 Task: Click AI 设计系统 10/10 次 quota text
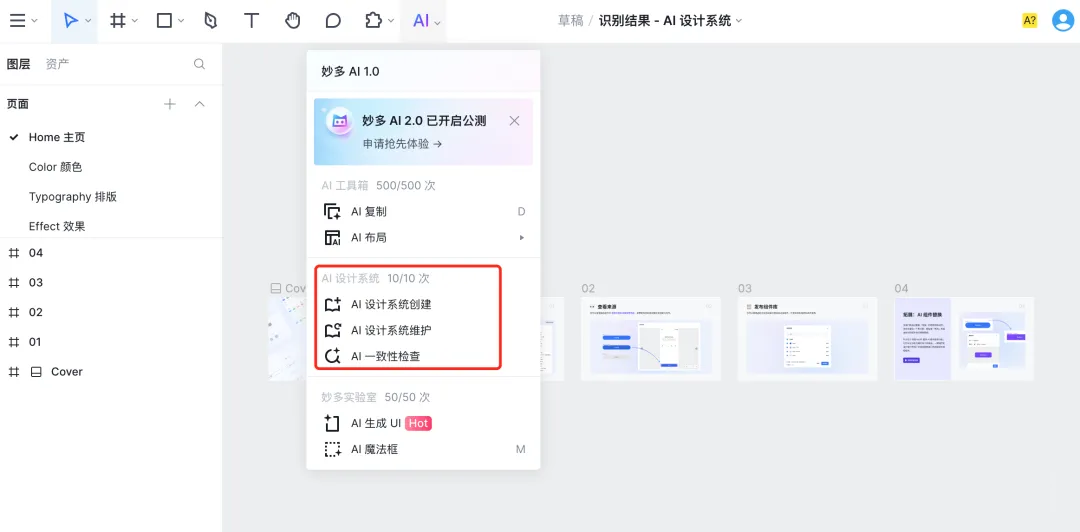click(x=375, y=278)
